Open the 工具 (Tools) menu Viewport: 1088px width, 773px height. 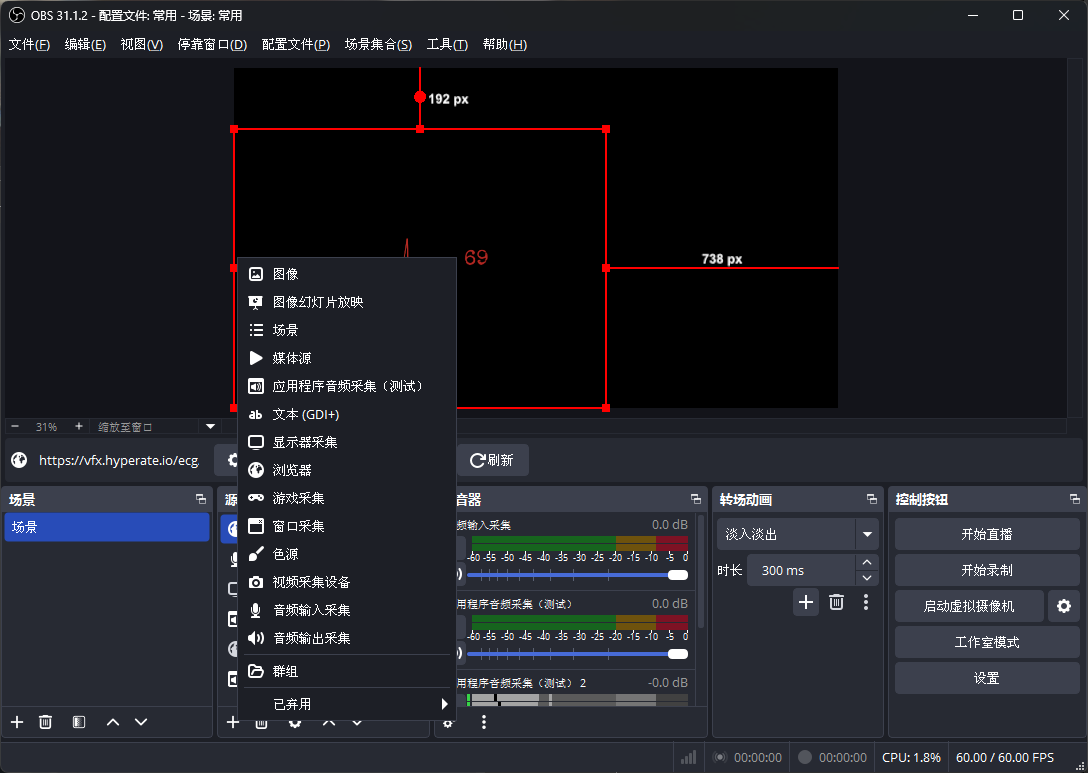(x=446, y=44)
